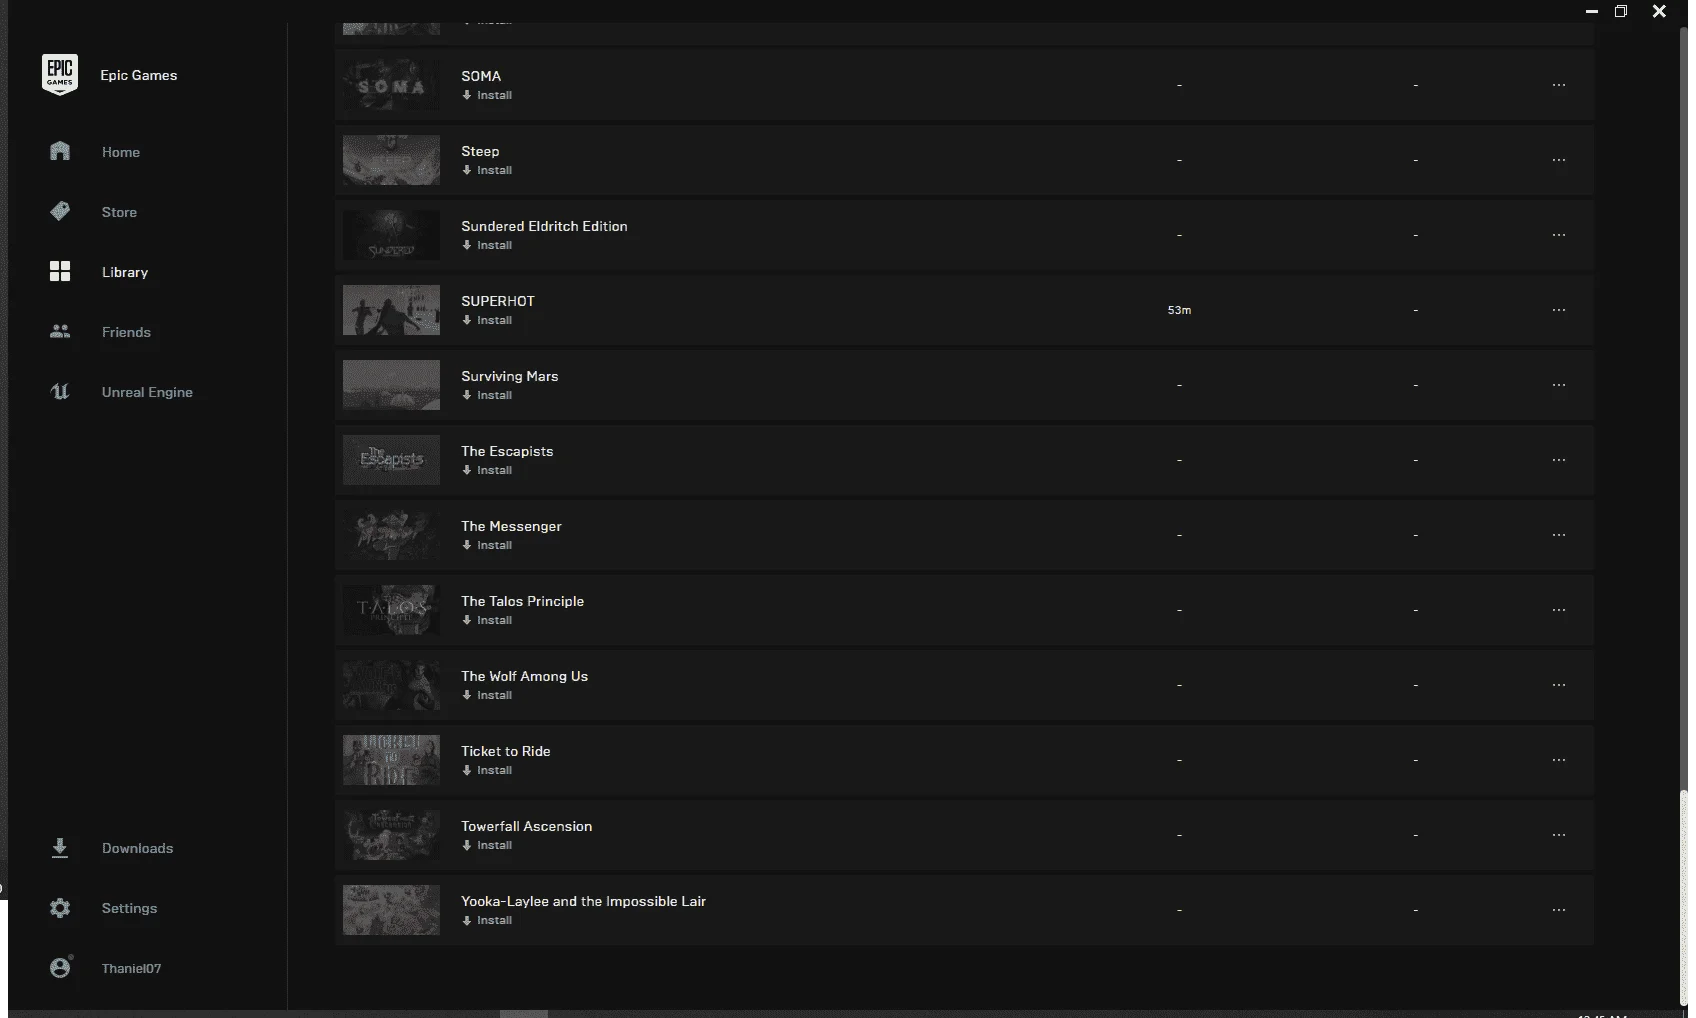Screen dimensions: 1696x1018
Task: Install SOMA
Action: point(487,95)
